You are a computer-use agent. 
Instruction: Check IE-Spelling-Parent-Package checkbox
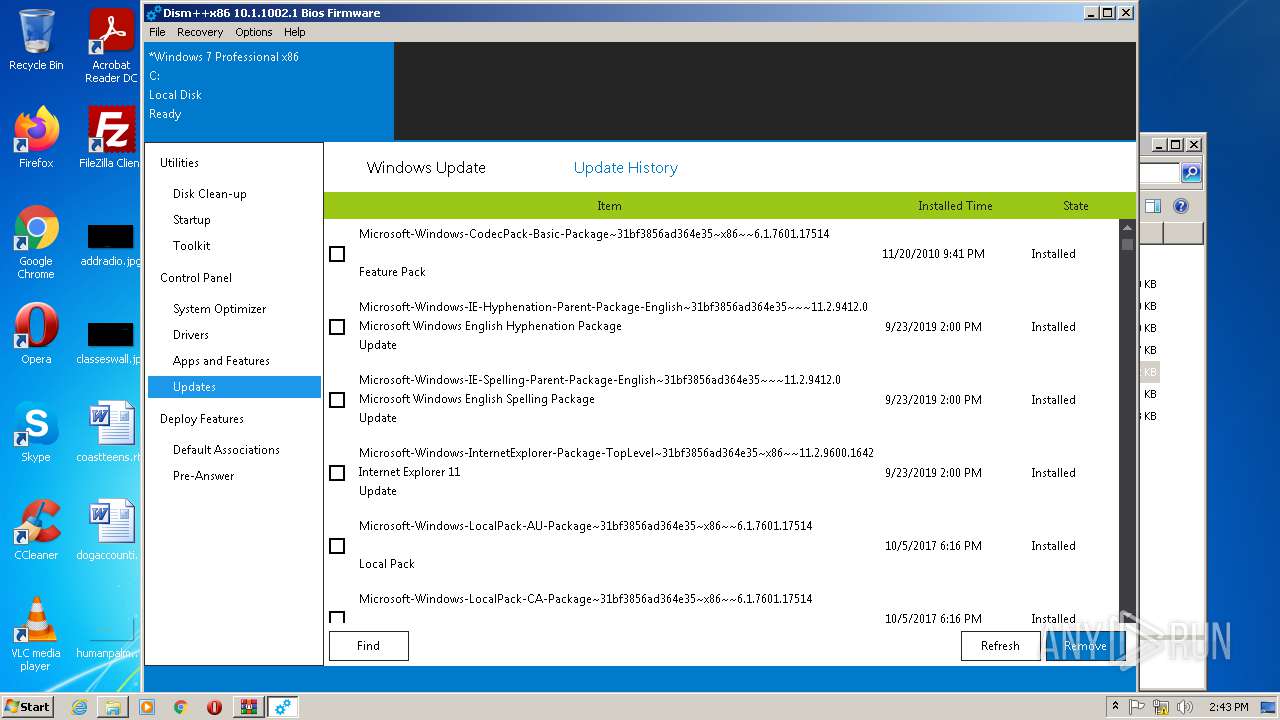point(337,400)
